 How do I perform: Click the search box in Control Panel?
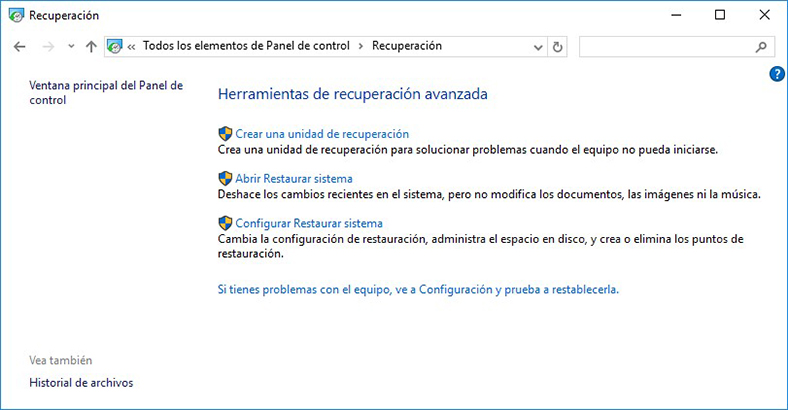676,47
